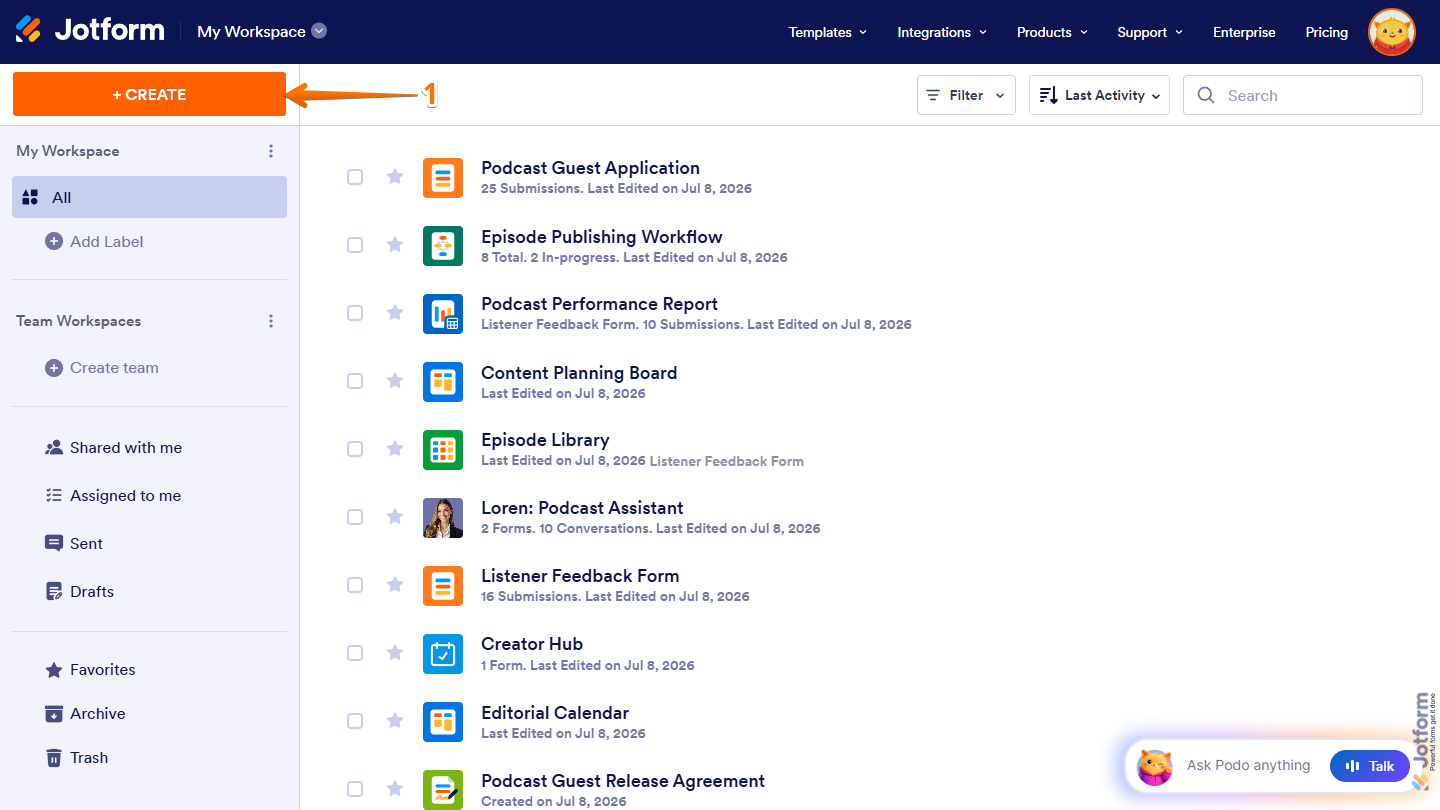The height and width of the screenshot is (810, 1440).
Task: Click Podcast Guest Application form icon
Action: (443, 178)
